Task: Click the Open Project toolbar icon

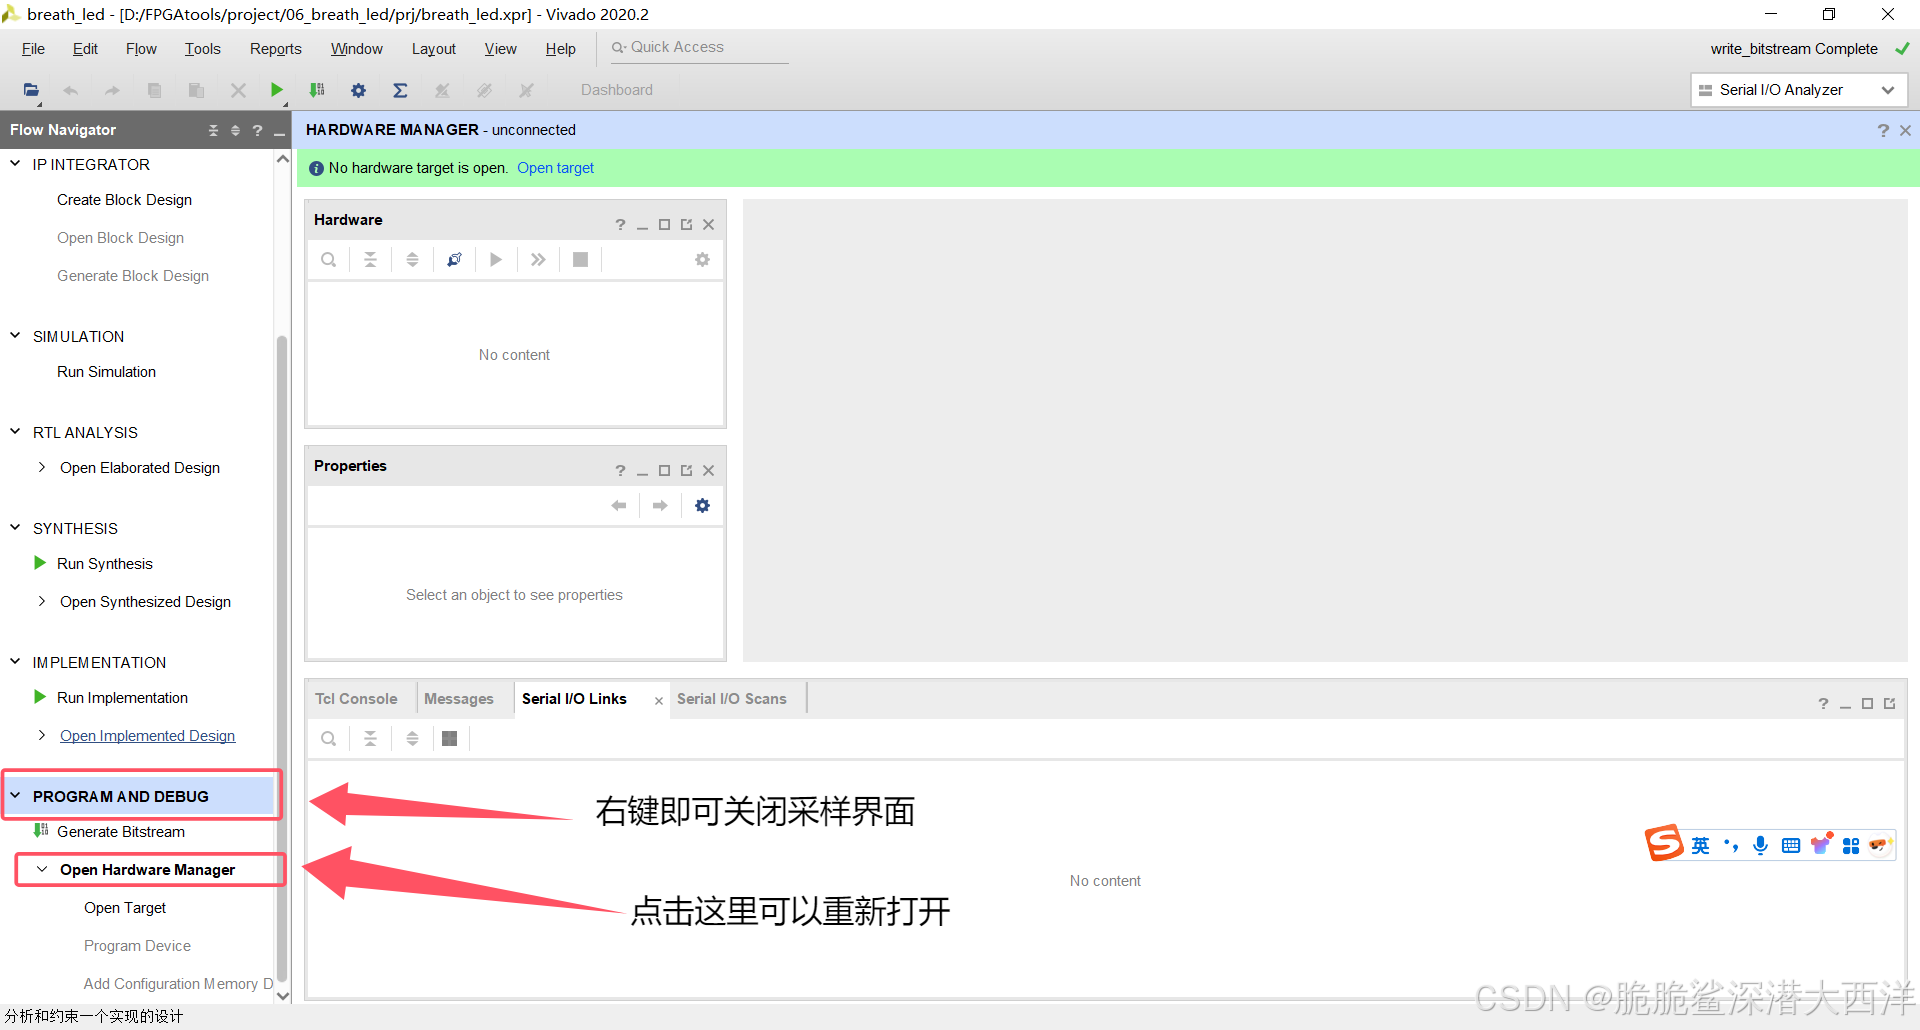Action: click(x=31, y=90)
